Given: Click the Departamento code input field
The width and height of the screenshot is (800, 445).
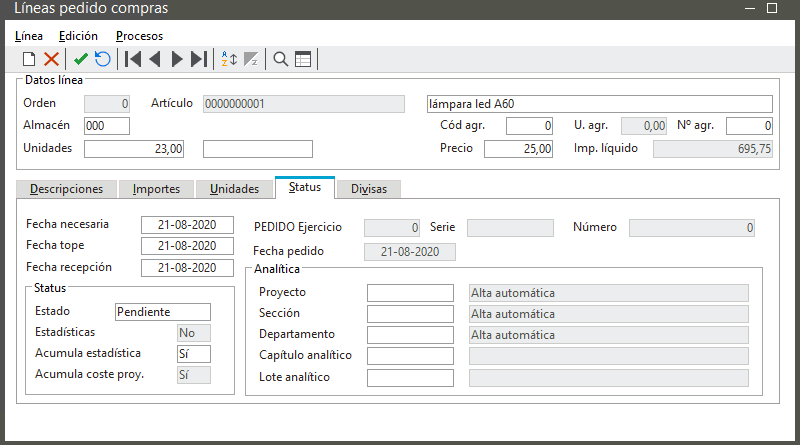Looking at the screenshot, I should (410, 335).
